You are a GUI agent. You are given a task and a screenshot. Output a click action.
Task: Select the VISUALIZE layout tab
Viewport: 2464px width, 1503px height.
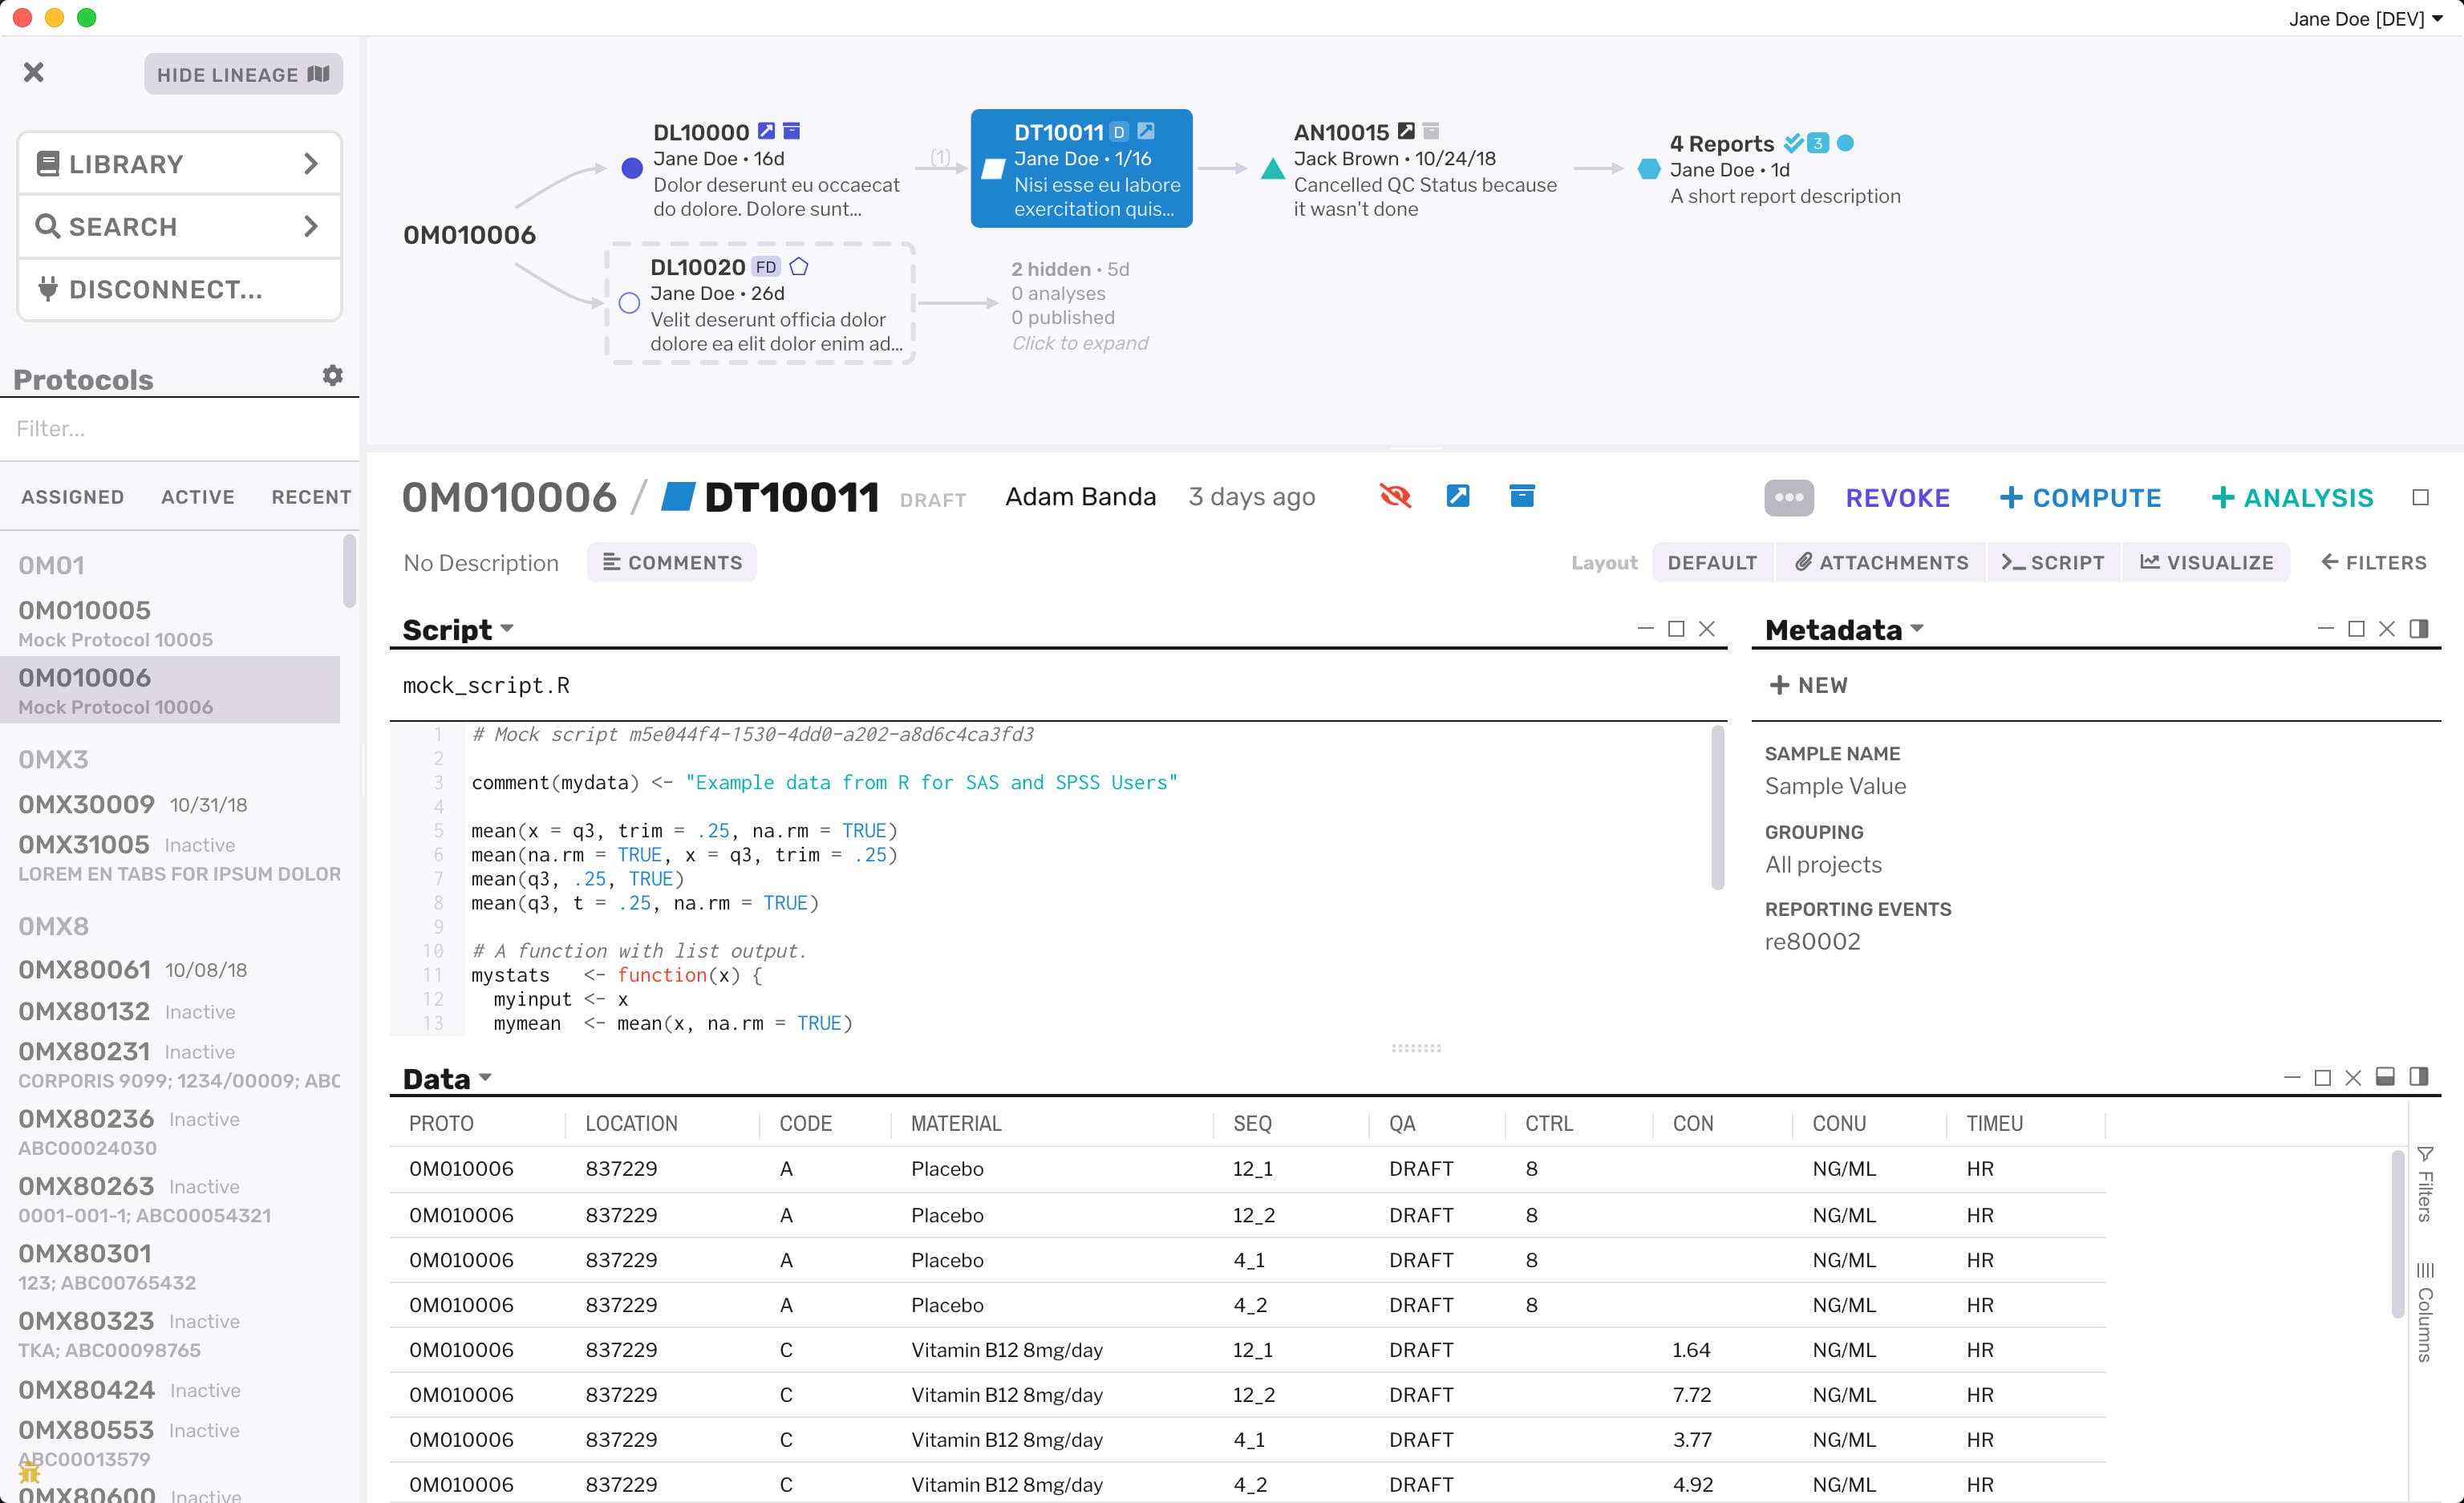pos(2206,562)
